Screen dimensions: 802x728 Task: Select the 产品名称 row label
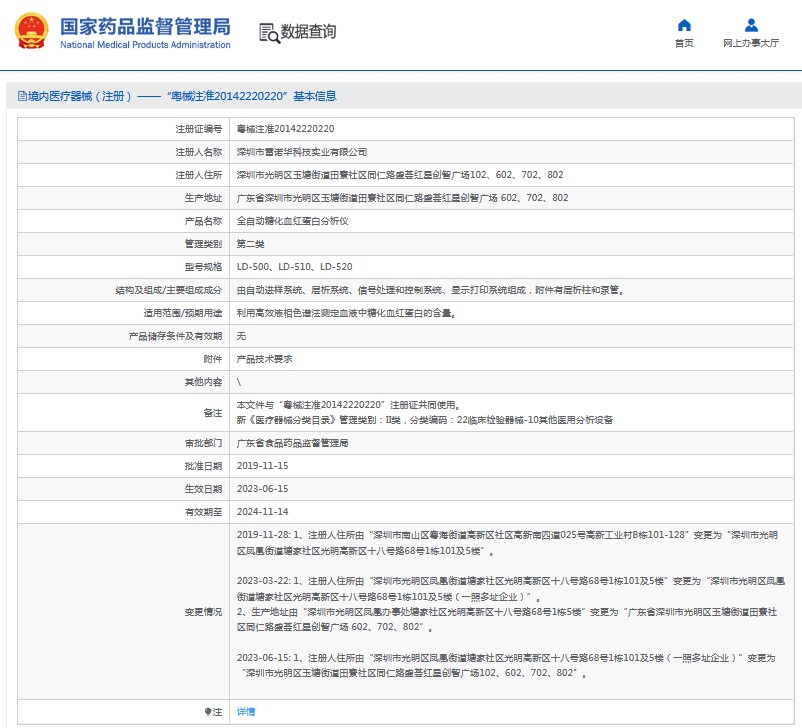tap(203, 221)
